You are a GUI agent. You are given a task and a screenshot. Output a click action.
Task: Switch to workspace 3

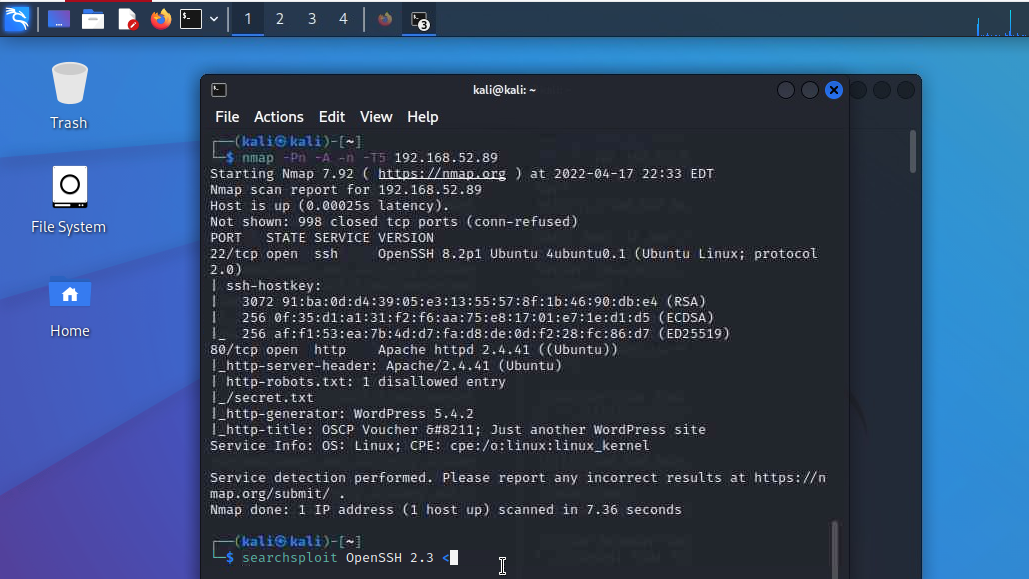312,19
